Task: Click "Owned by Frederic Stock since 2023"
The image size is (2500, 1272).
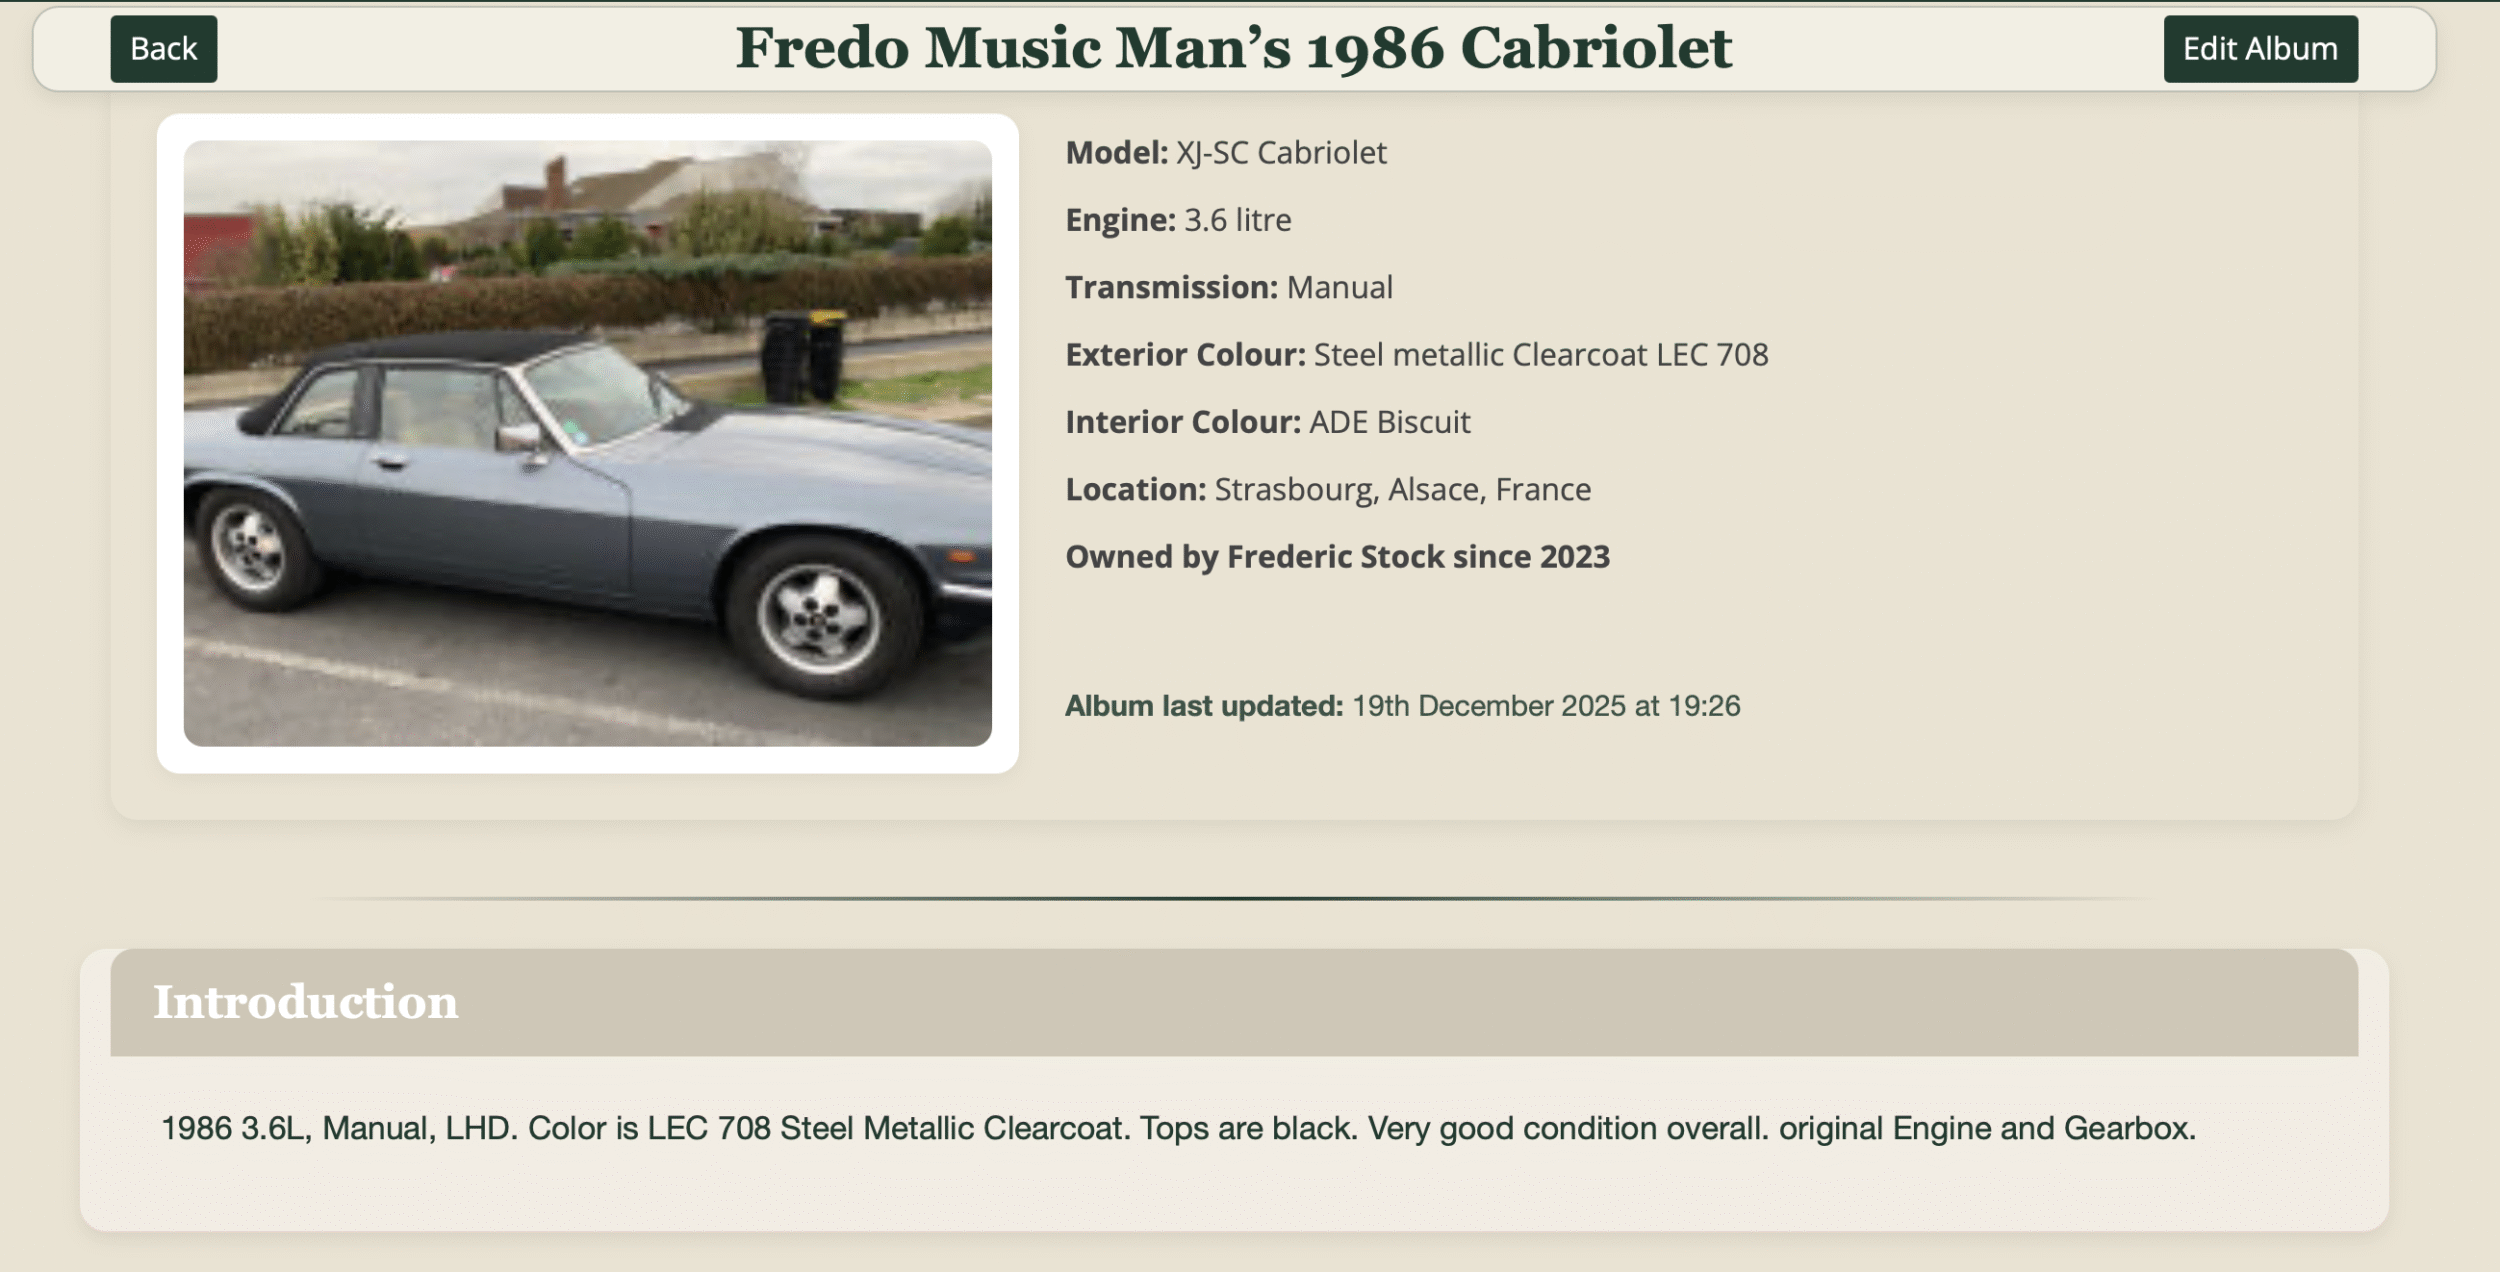Action: (x=1337, y=557)
